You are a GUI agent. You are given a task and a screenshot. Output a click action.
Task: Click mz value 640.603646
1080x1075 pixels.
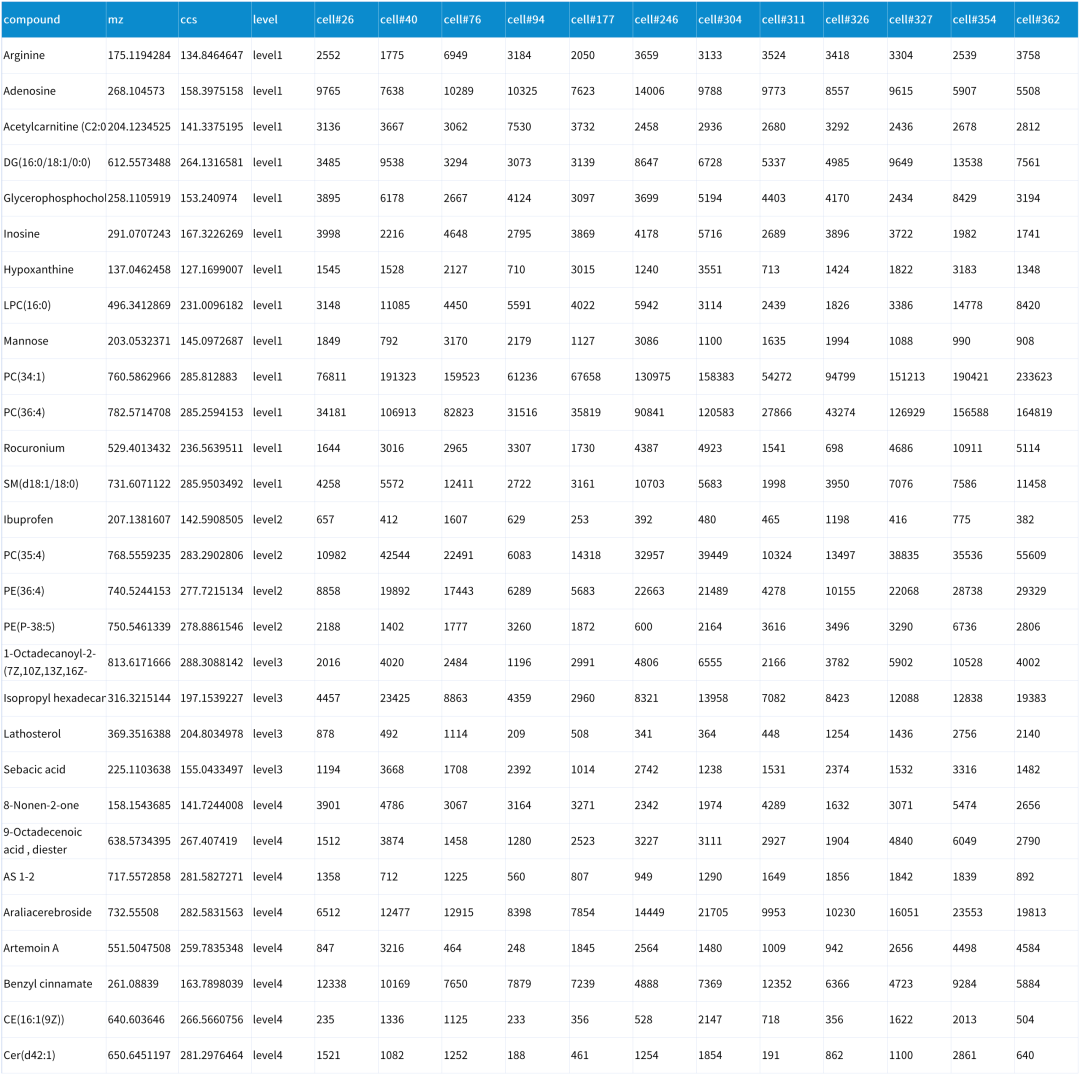point(136,1020)
